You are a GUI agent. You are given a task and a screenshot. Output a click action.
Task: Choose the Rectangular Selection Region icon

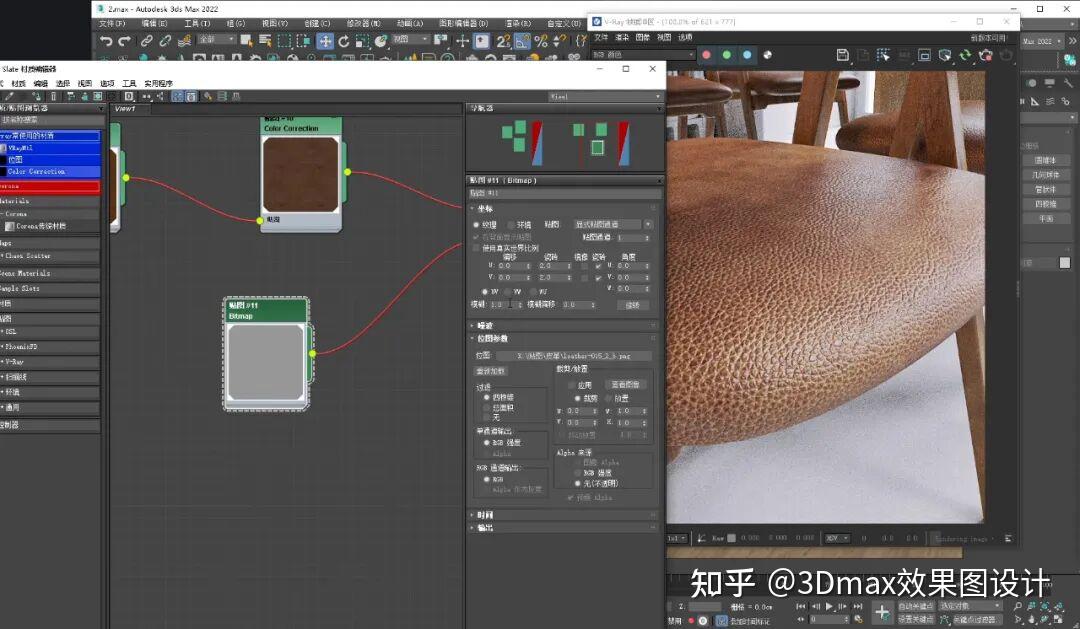[x=284, y=41]
